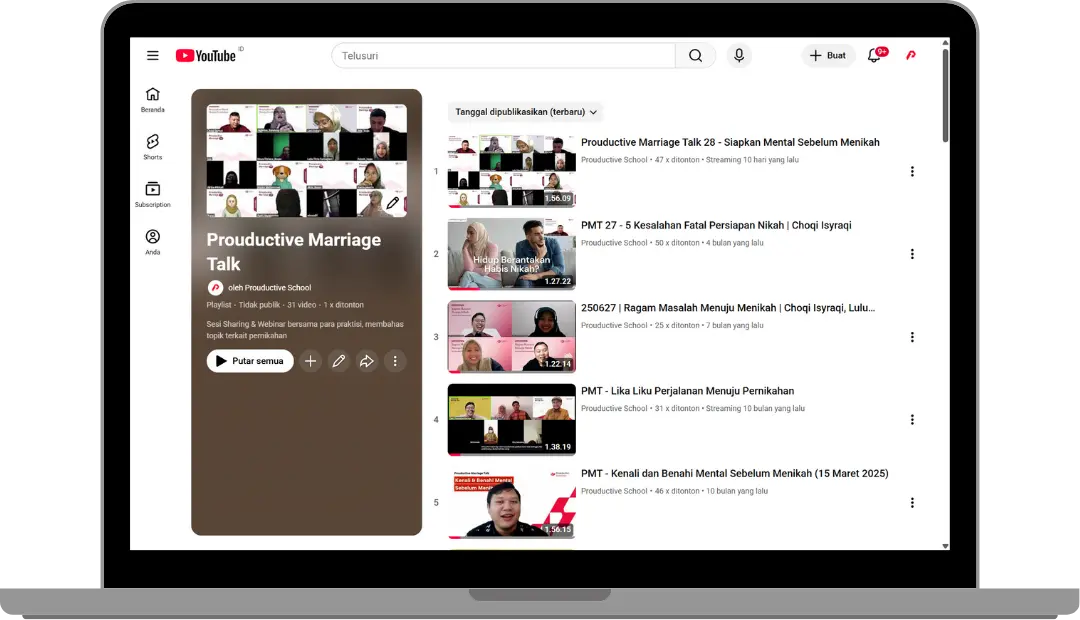Open Subscription in sidebar

click(x=153, y=194)
